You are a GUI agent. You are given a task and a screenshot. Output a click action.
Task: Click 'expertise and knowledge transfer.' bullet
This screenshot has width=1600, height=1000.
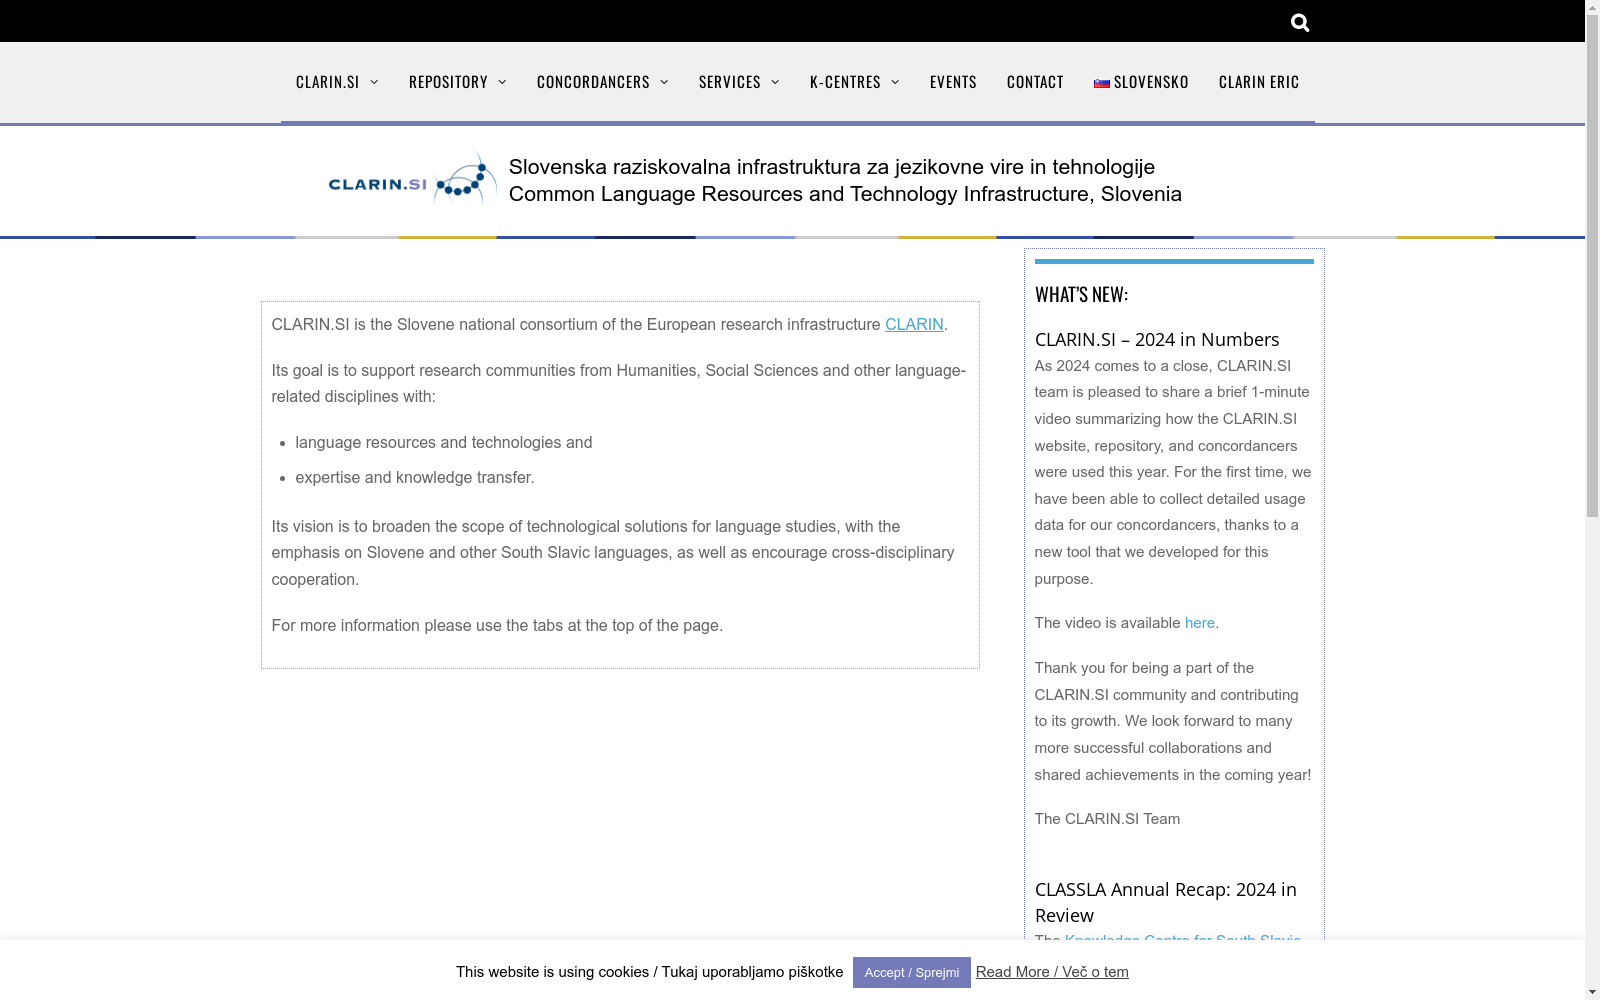click(415, 477)
